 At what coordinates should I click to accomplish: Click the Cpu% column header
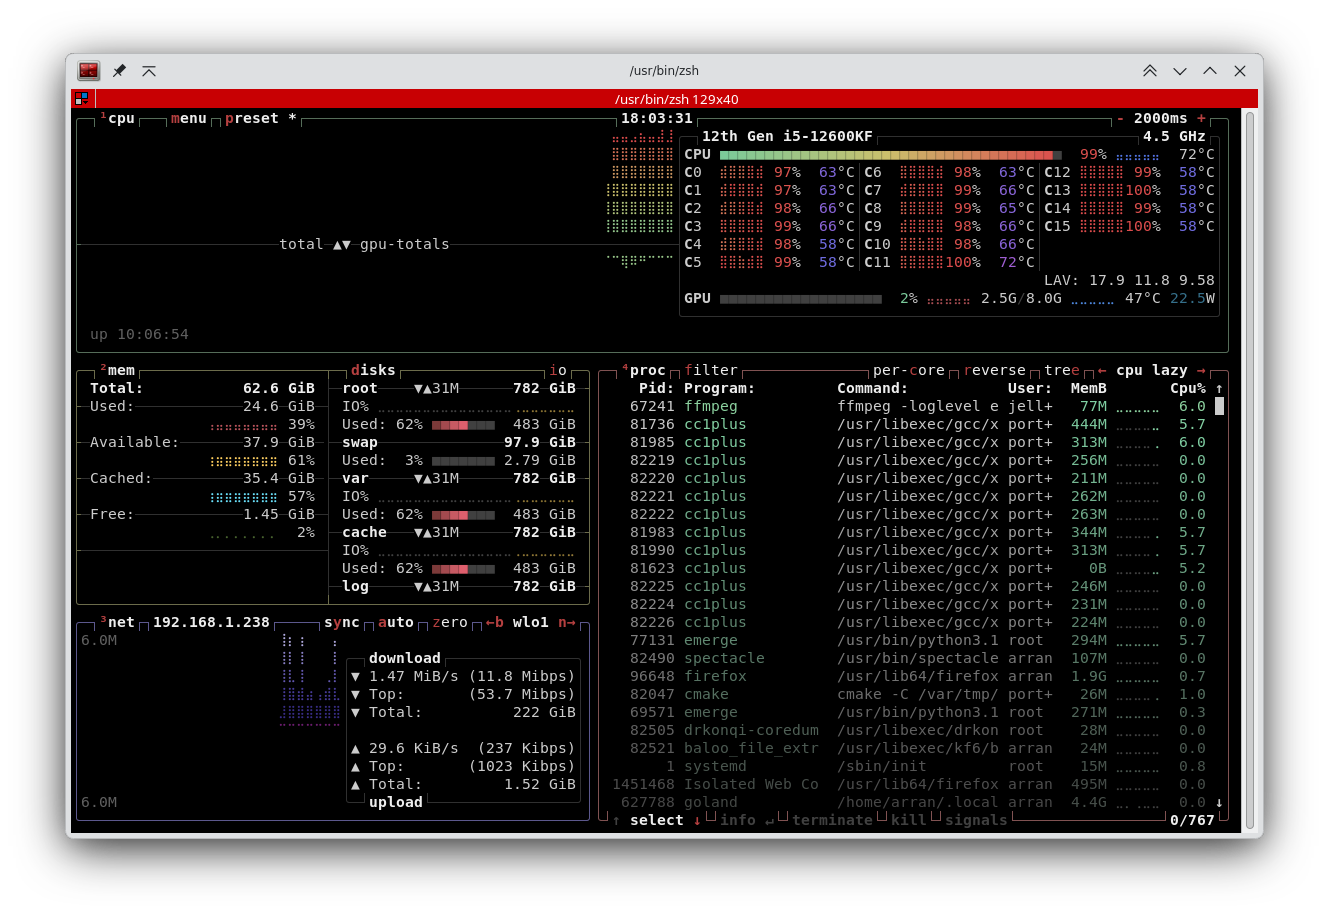[x=1188, y=388]
